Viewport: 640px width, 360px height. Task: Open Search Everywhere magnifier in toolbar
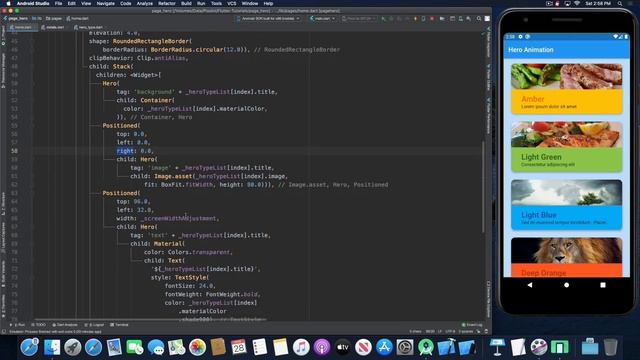[x=479, y=19]
